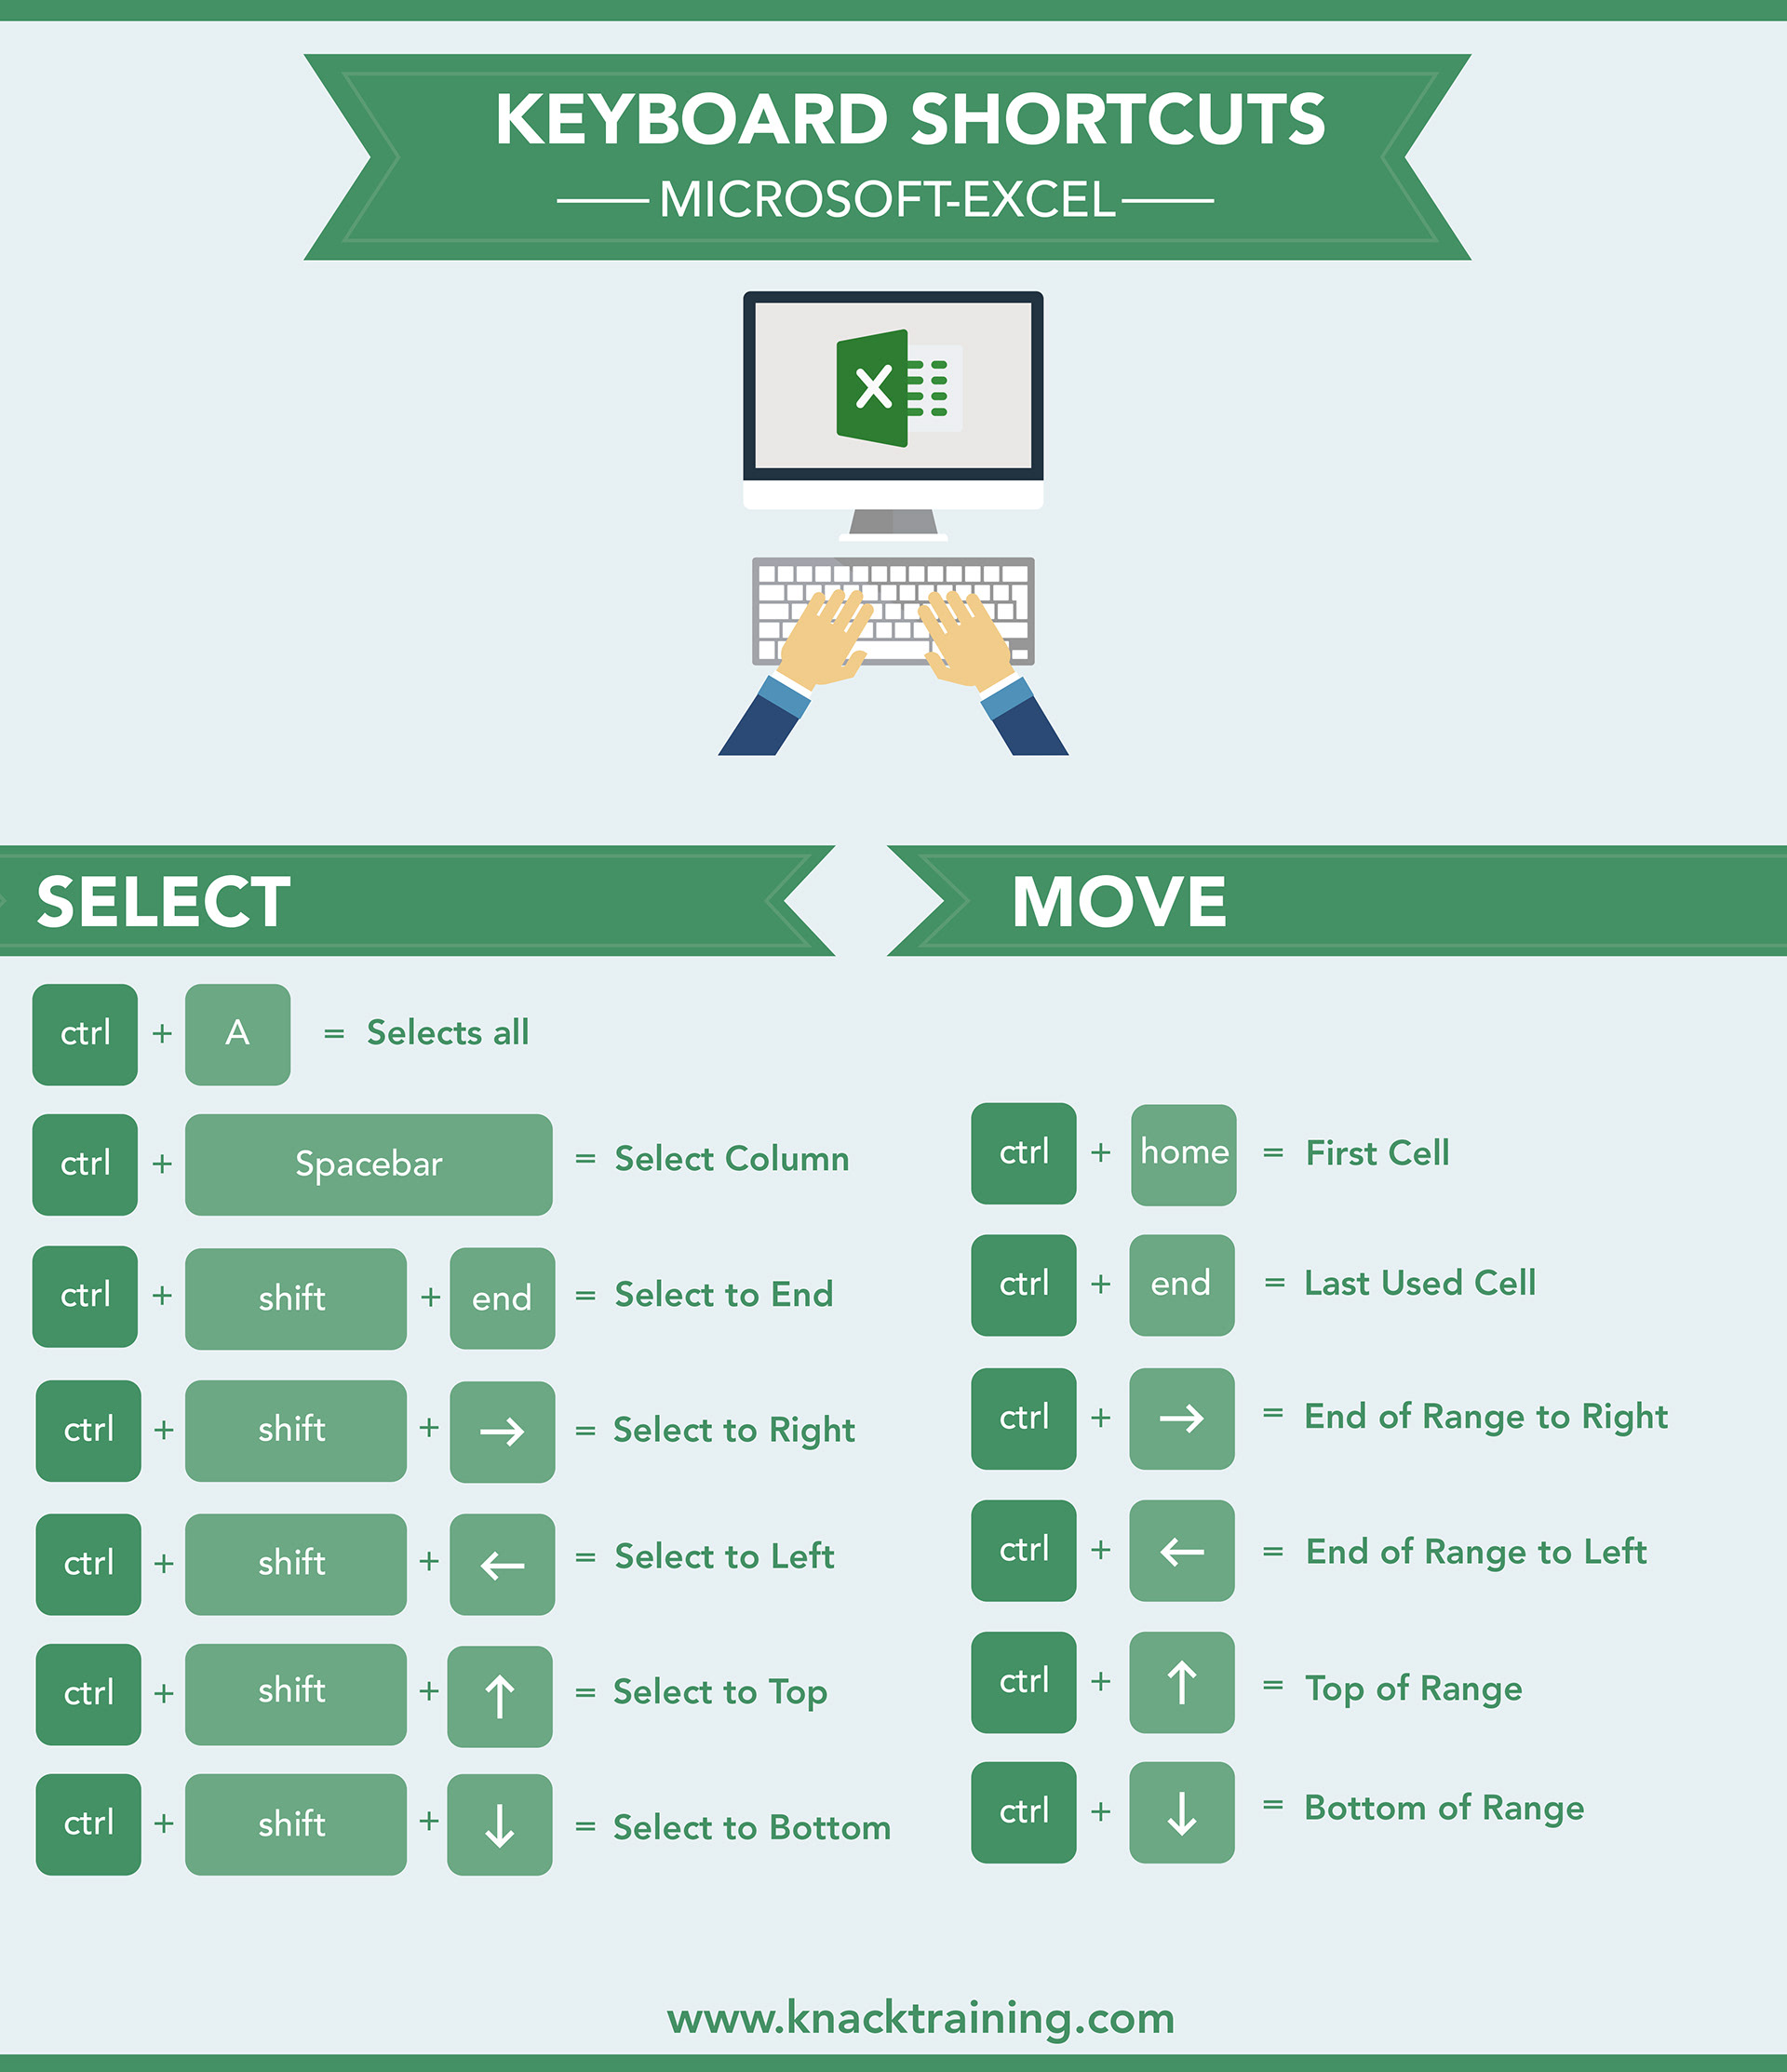This screenshot has width=1787, height=2072.
Task: Click the up arrow key icon for Top of Range
Action: click(x=1165, y=1683)
